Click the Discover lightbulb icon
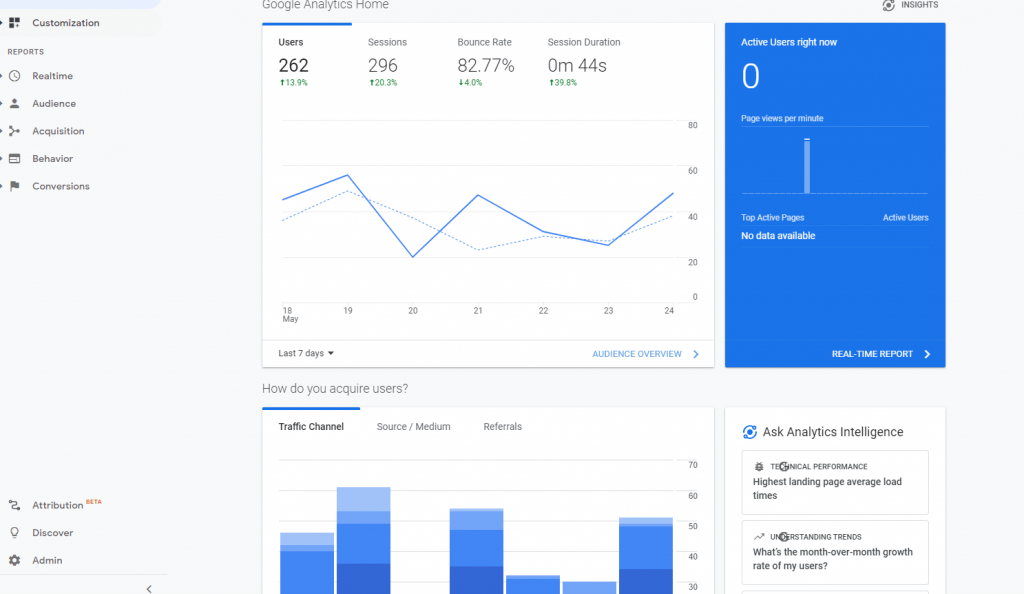The width and height of the screenshot is (1024, 594). point(14,533)
